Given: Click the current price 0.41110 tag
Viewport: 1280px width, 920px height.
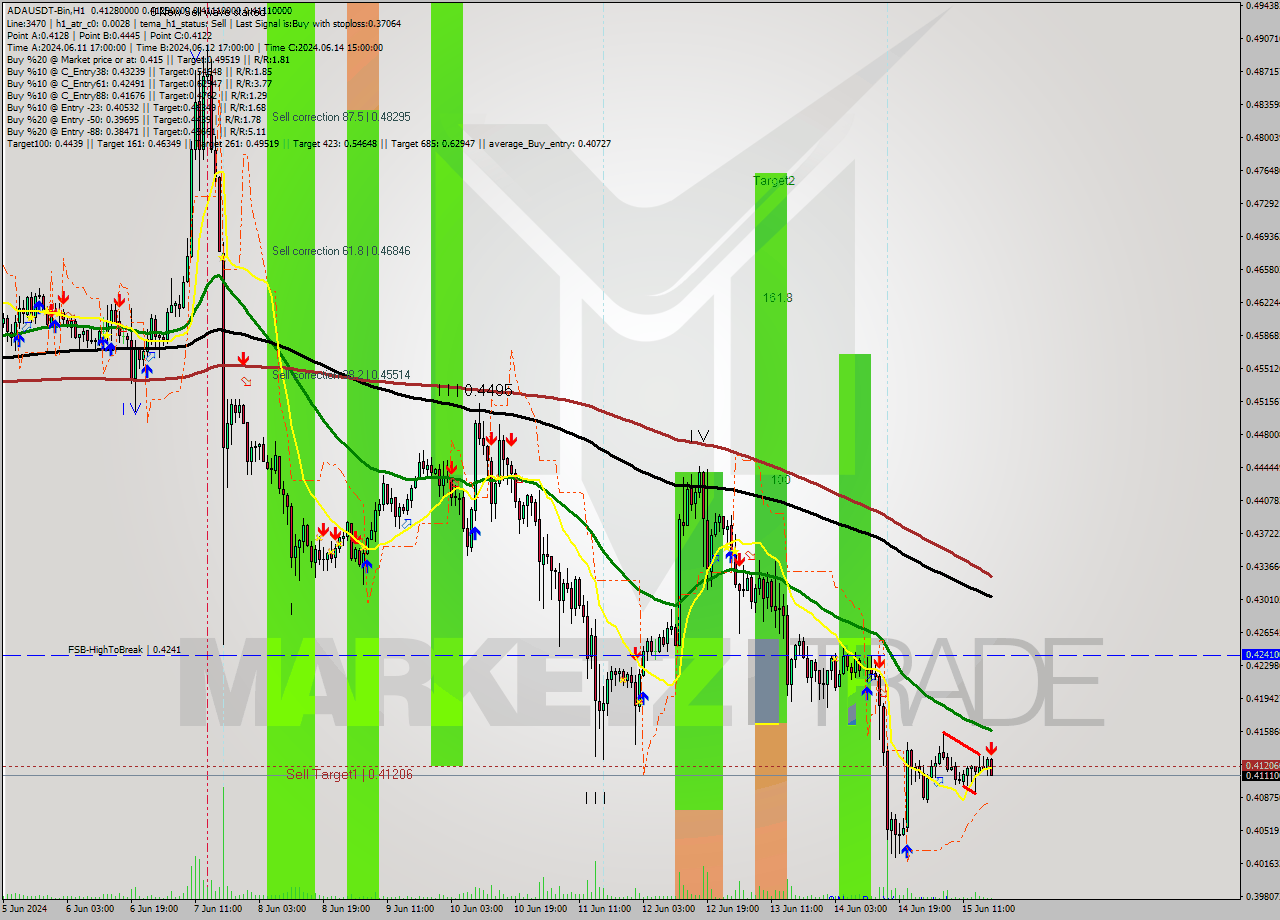Looking at the screenshot, I should click(1260, 775).
